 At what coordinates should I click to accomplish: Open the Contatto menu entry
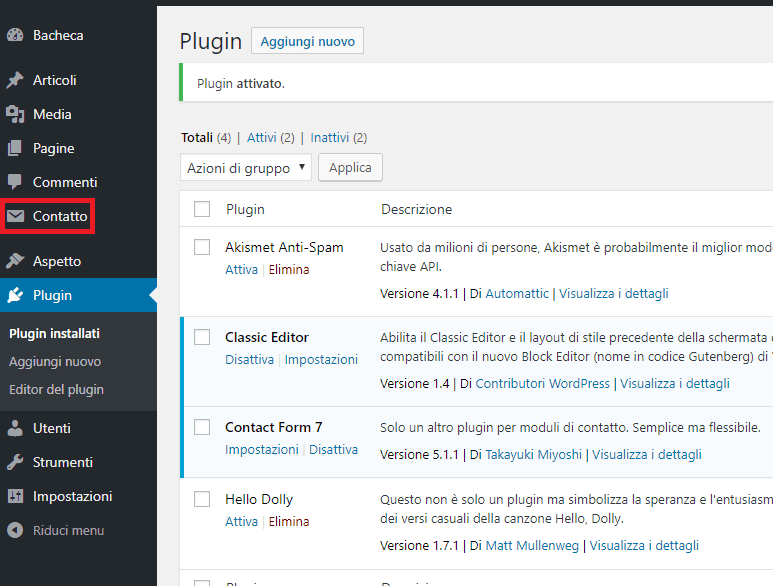[x=60, y=216]
